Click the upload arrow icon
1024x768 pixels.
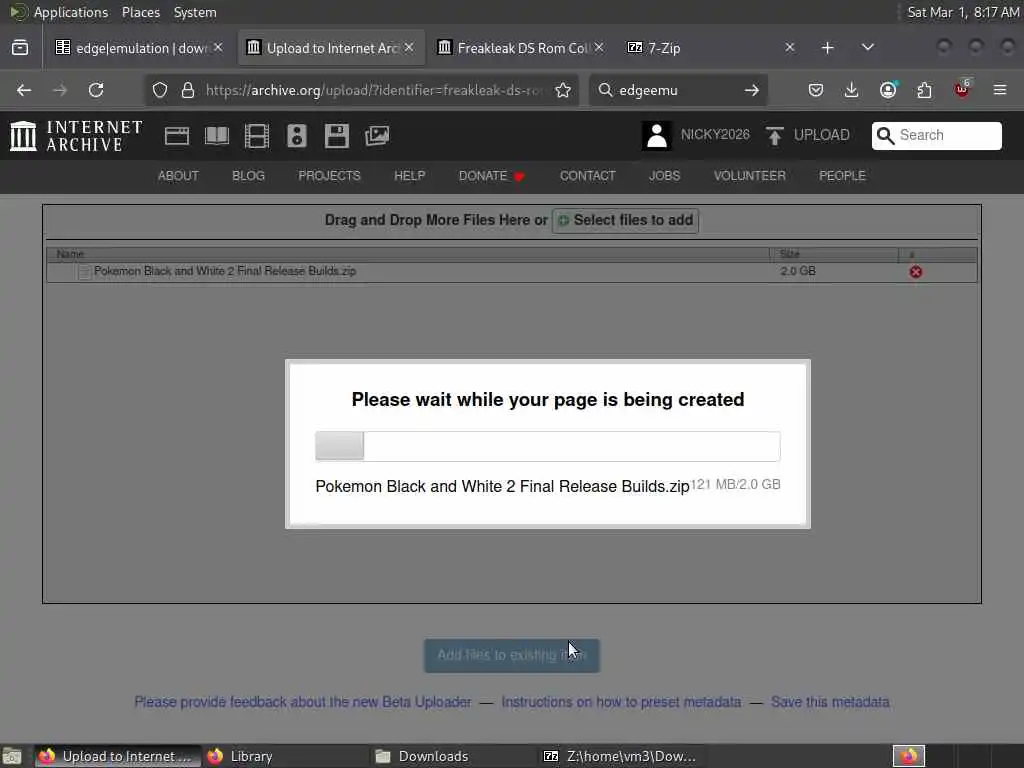(775, 136)
